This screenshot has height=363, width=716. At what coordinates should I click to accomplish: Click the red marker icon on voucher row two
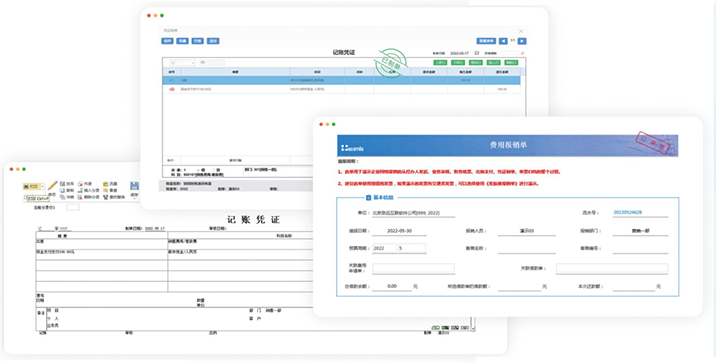click(172, 89)
